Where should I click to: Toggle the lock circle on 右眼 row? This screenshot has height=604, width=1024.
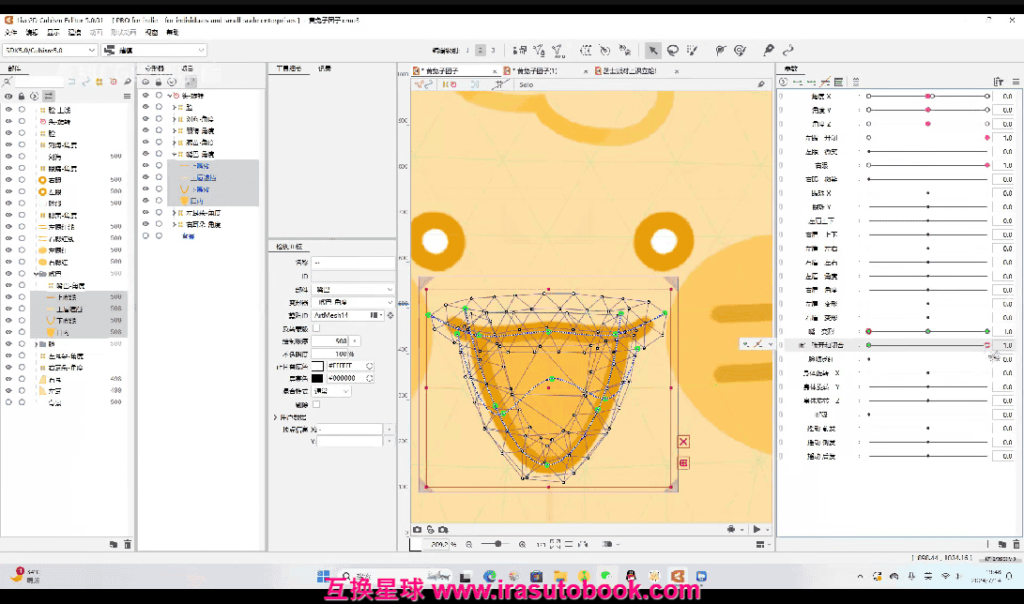point(22,180)
